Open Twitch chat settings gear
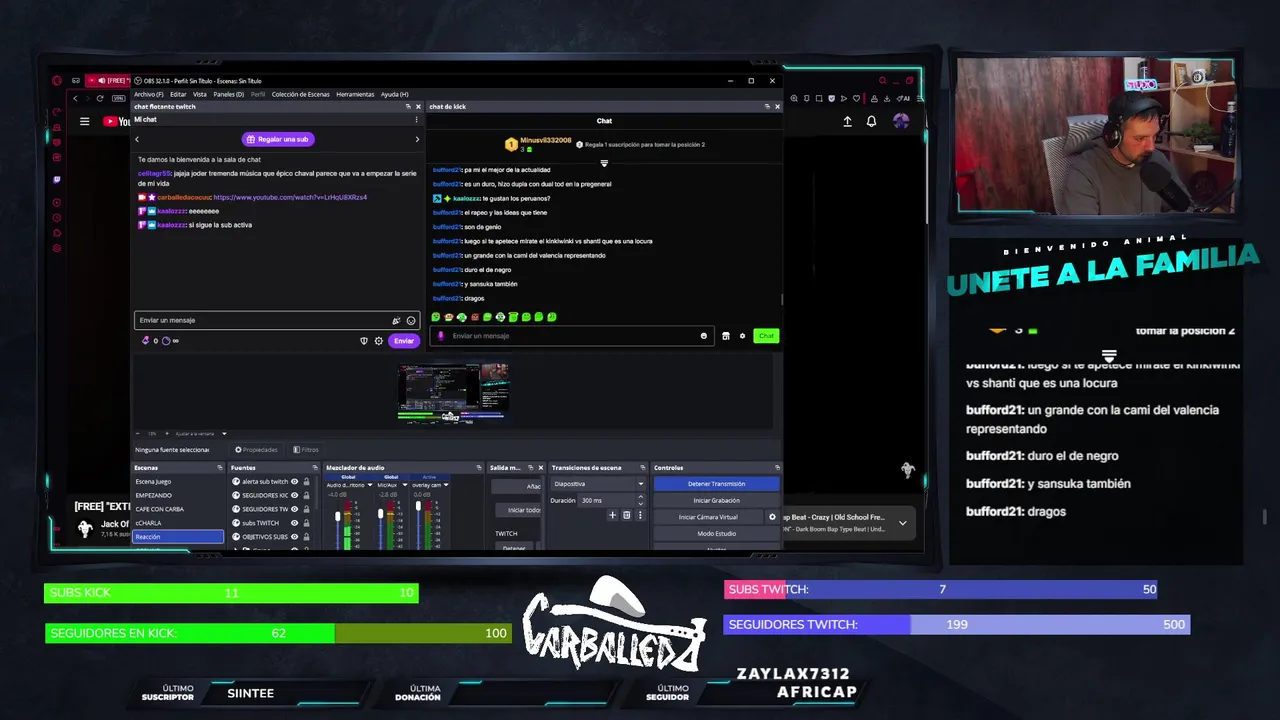 378,341
